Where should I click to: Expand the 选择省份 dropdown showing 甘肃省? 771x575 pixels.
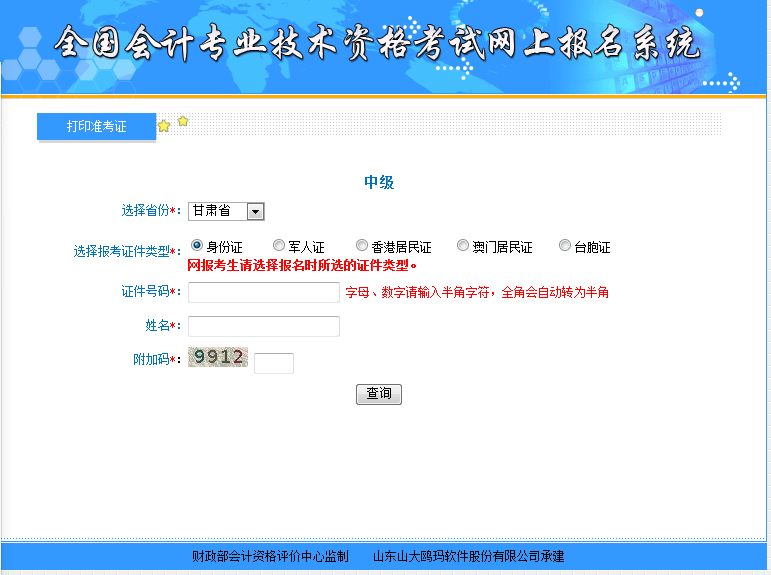click(x=255, y=211)
